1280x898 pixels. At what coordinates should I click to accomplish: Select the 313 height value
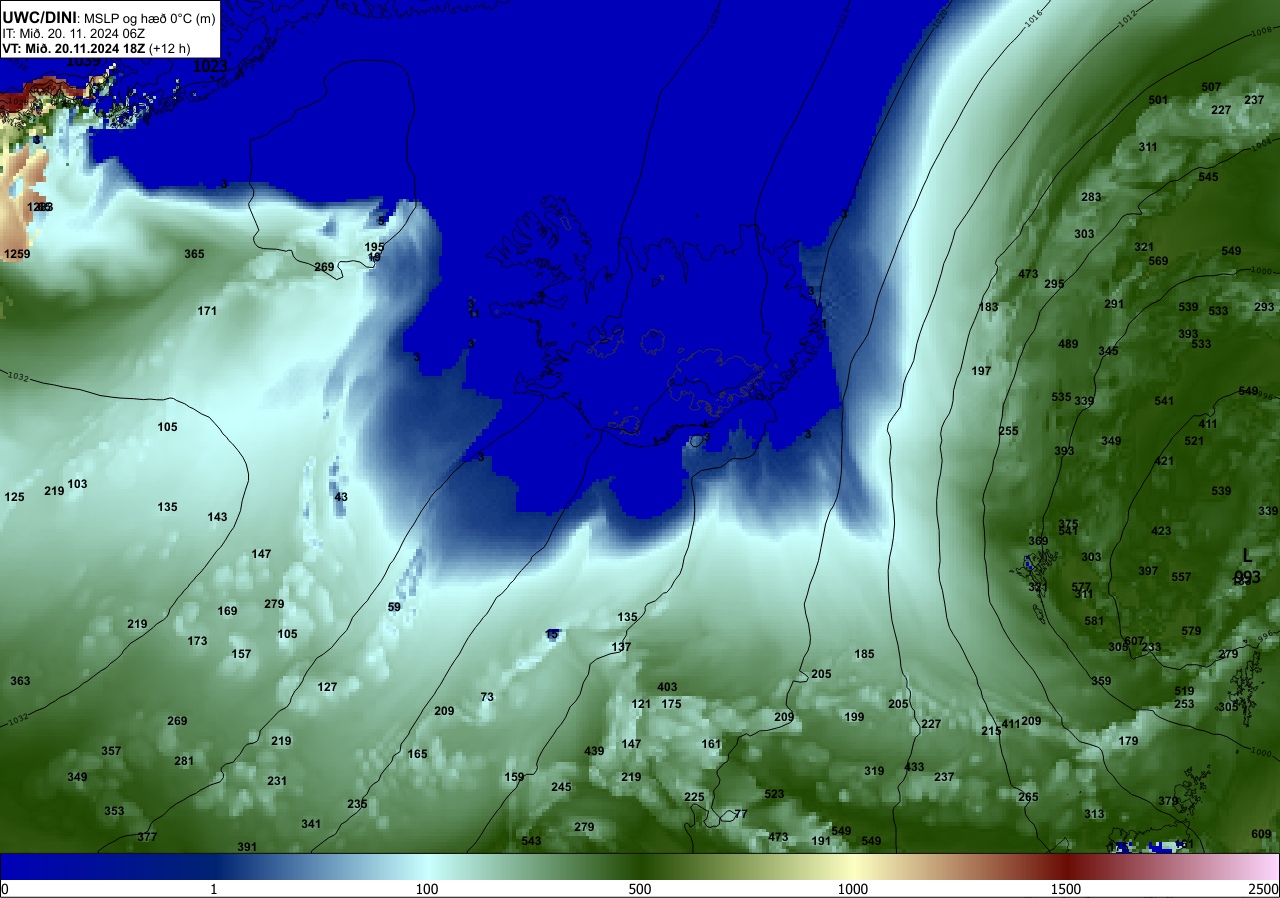coord(1094,814)
